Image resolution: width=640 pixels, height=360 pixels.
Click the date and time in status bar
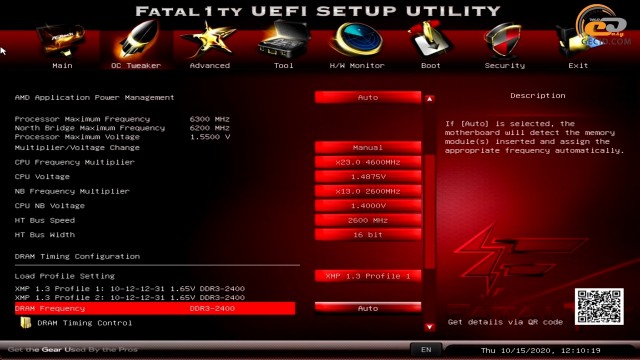540,350
